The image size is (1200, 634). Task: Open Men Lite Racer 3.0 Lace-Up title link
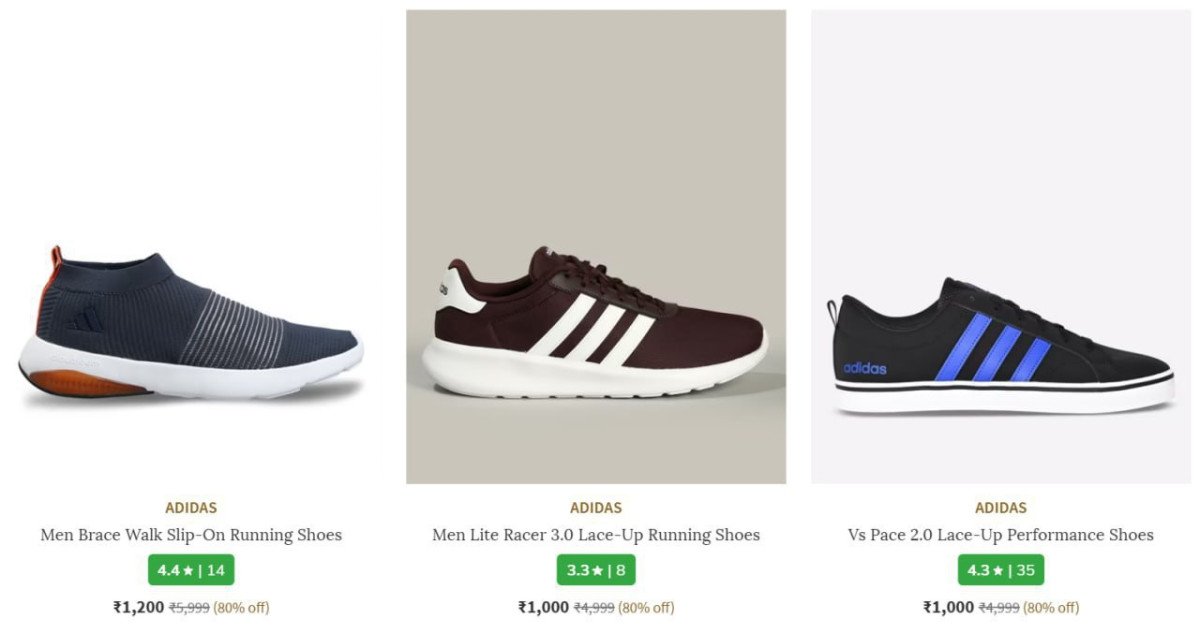(596, 535)
